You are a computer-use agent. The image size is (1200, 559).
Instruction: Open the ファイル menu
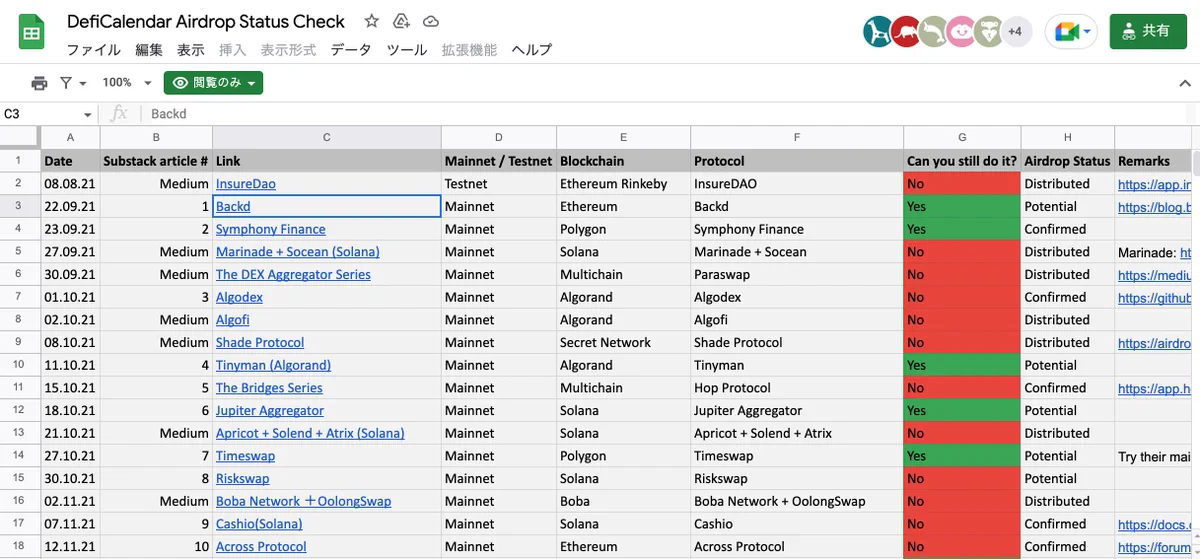coord(93,50)
